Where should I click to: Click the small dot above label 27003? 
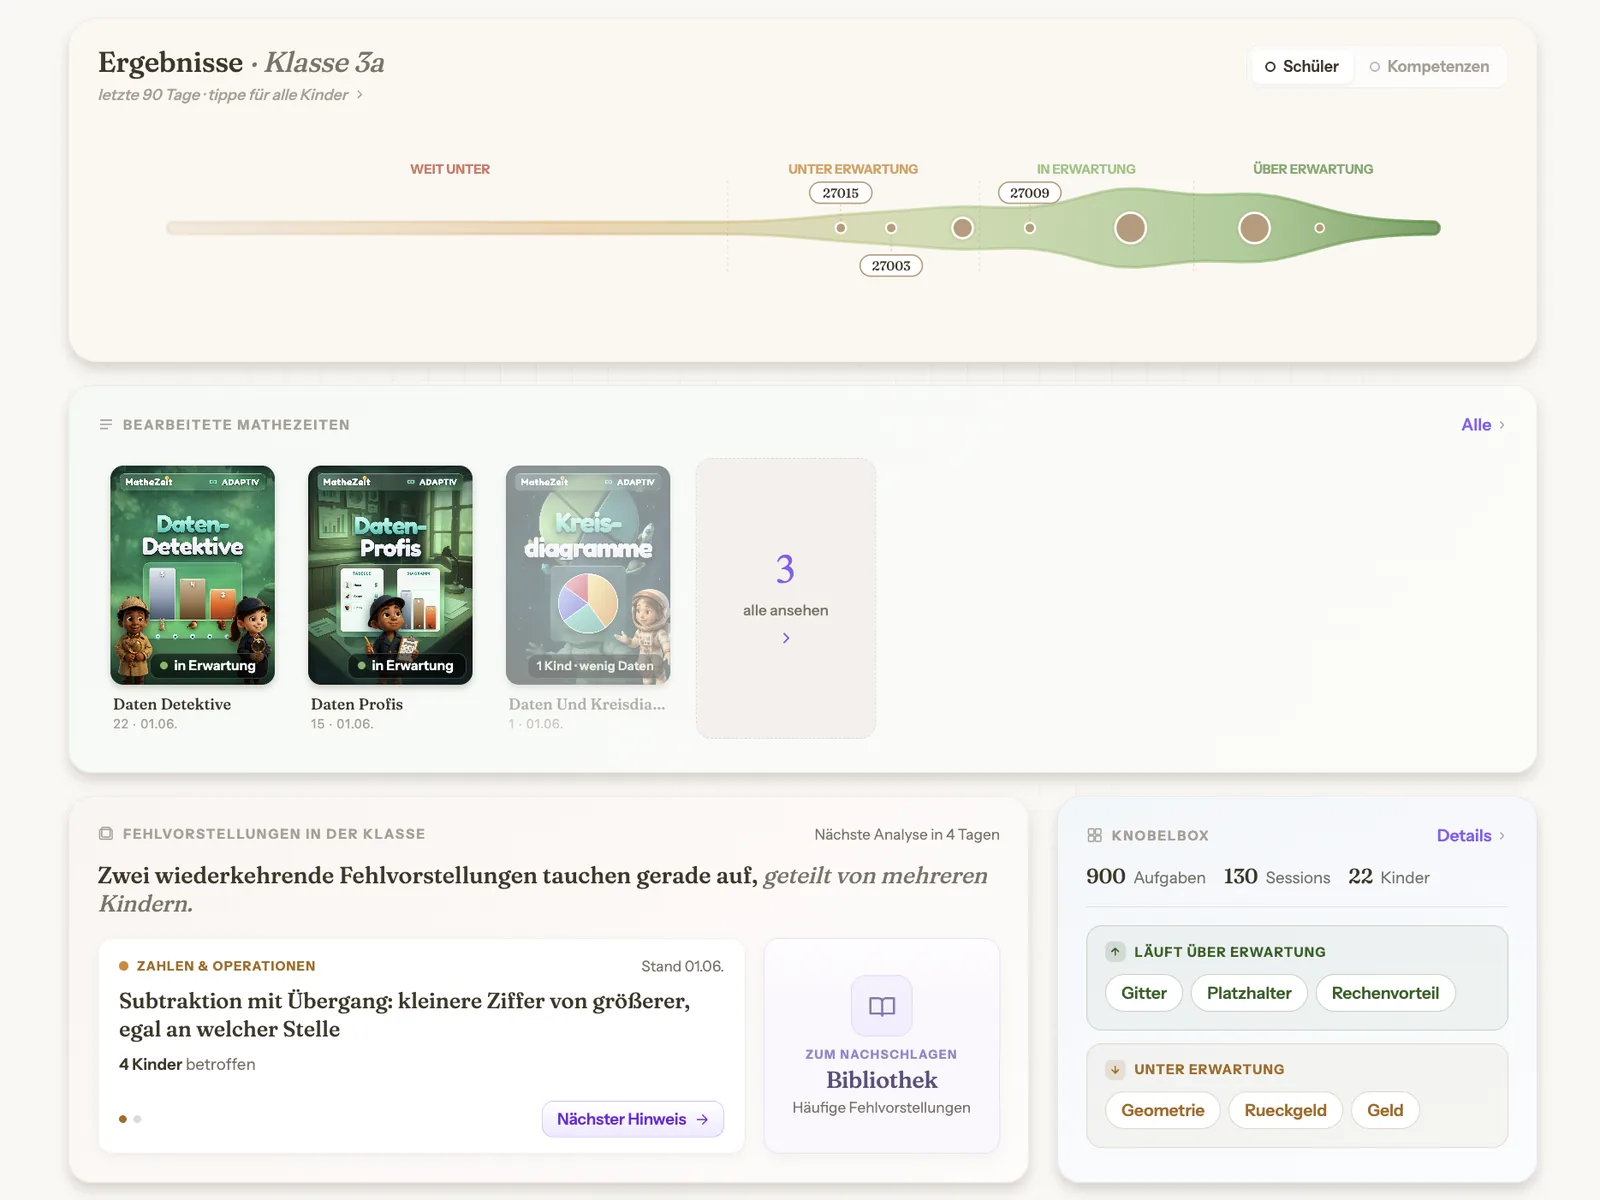pyautogui.click(x=891, y=228)
